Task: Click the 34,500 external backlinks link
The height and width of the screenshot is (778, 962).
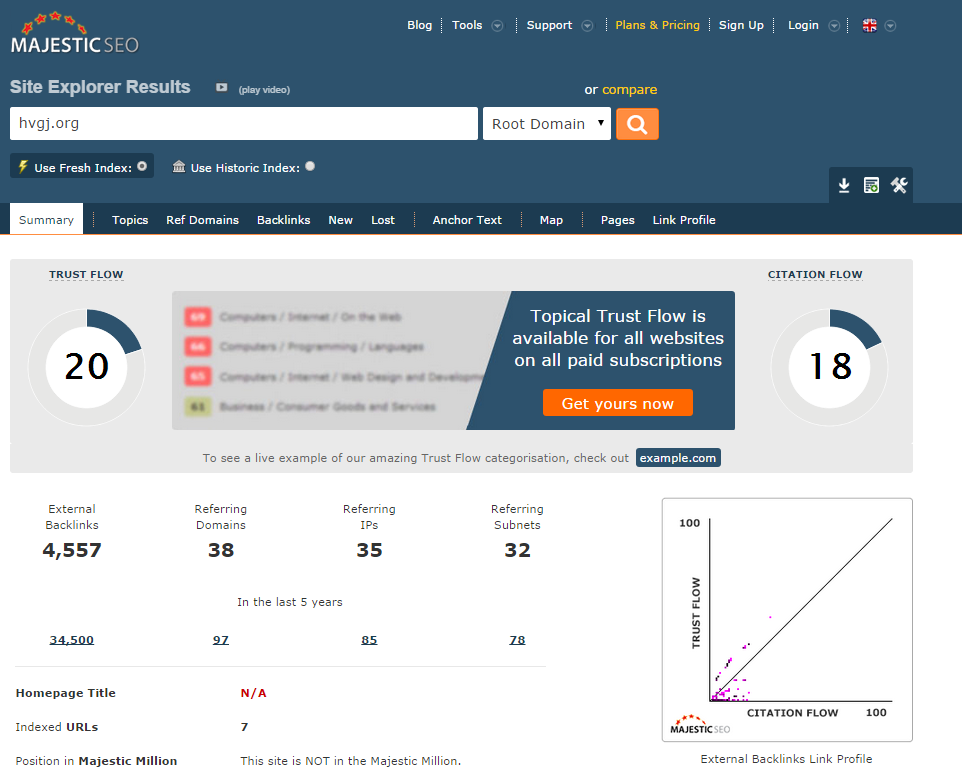Action: 72,640
